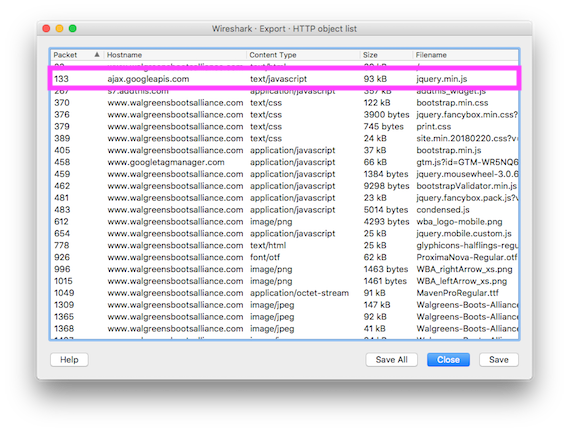The width and height of the screenshot is (569, 432).
Task: Select the 5014 bytes size cell
Action: [386, 210]
